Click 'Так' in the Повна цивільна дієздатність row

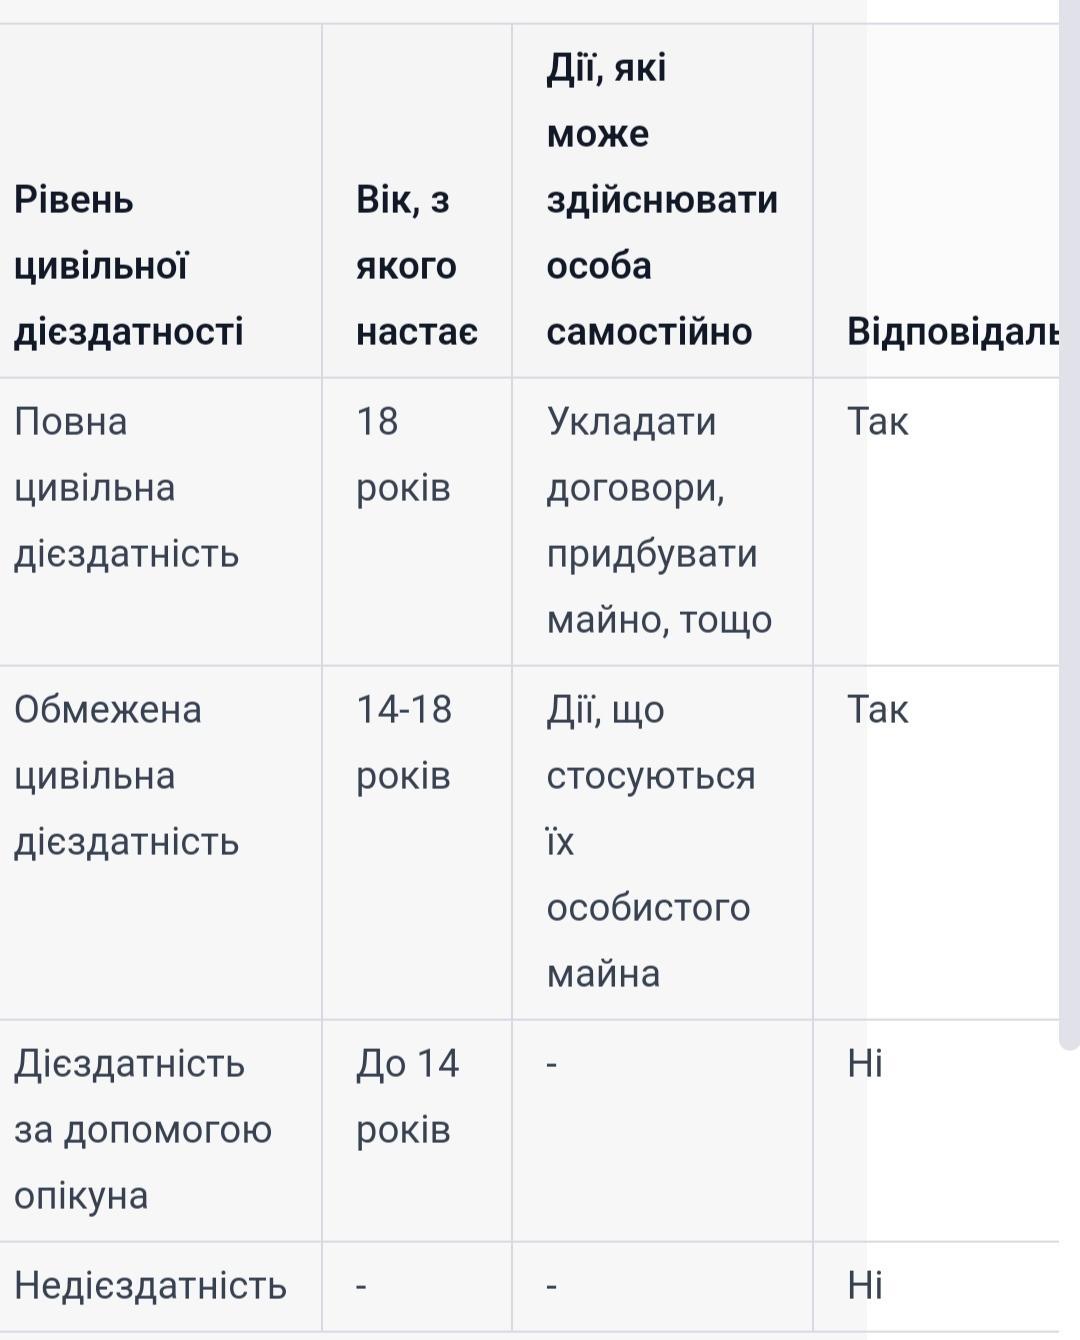[x=877, y=422]
